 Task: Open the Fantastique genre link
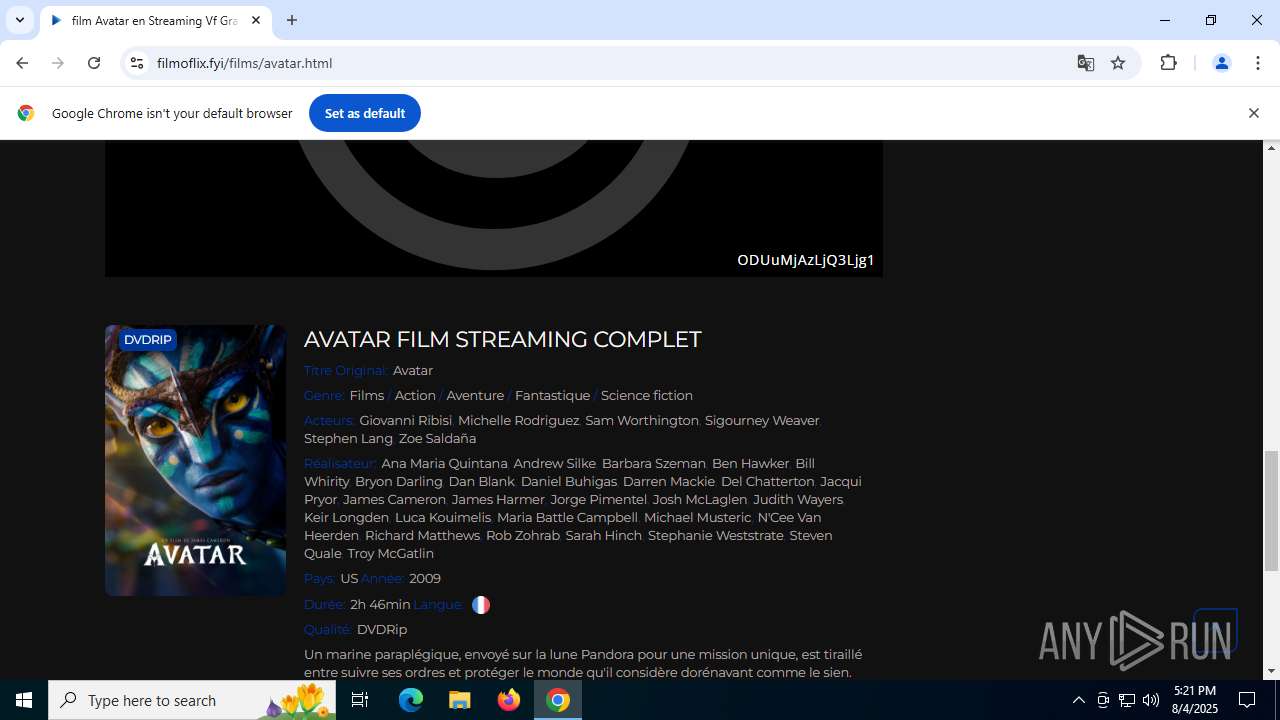click(552, 395)
